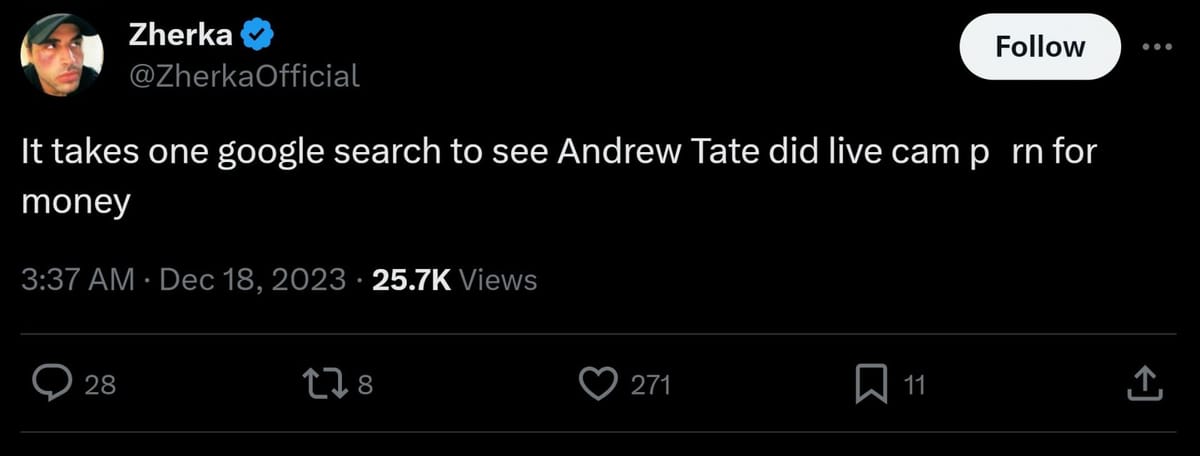Click the 11 bookmarks count
The height and width of the screenshot is (456, 1200).
click(x=914, y=385)
